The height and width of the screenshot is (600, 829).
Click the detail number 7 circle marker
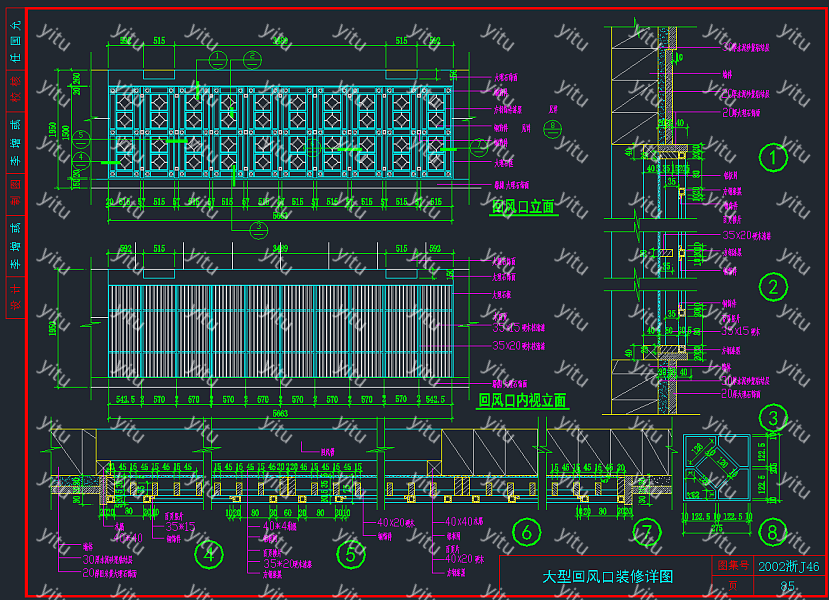pos(647,532)
